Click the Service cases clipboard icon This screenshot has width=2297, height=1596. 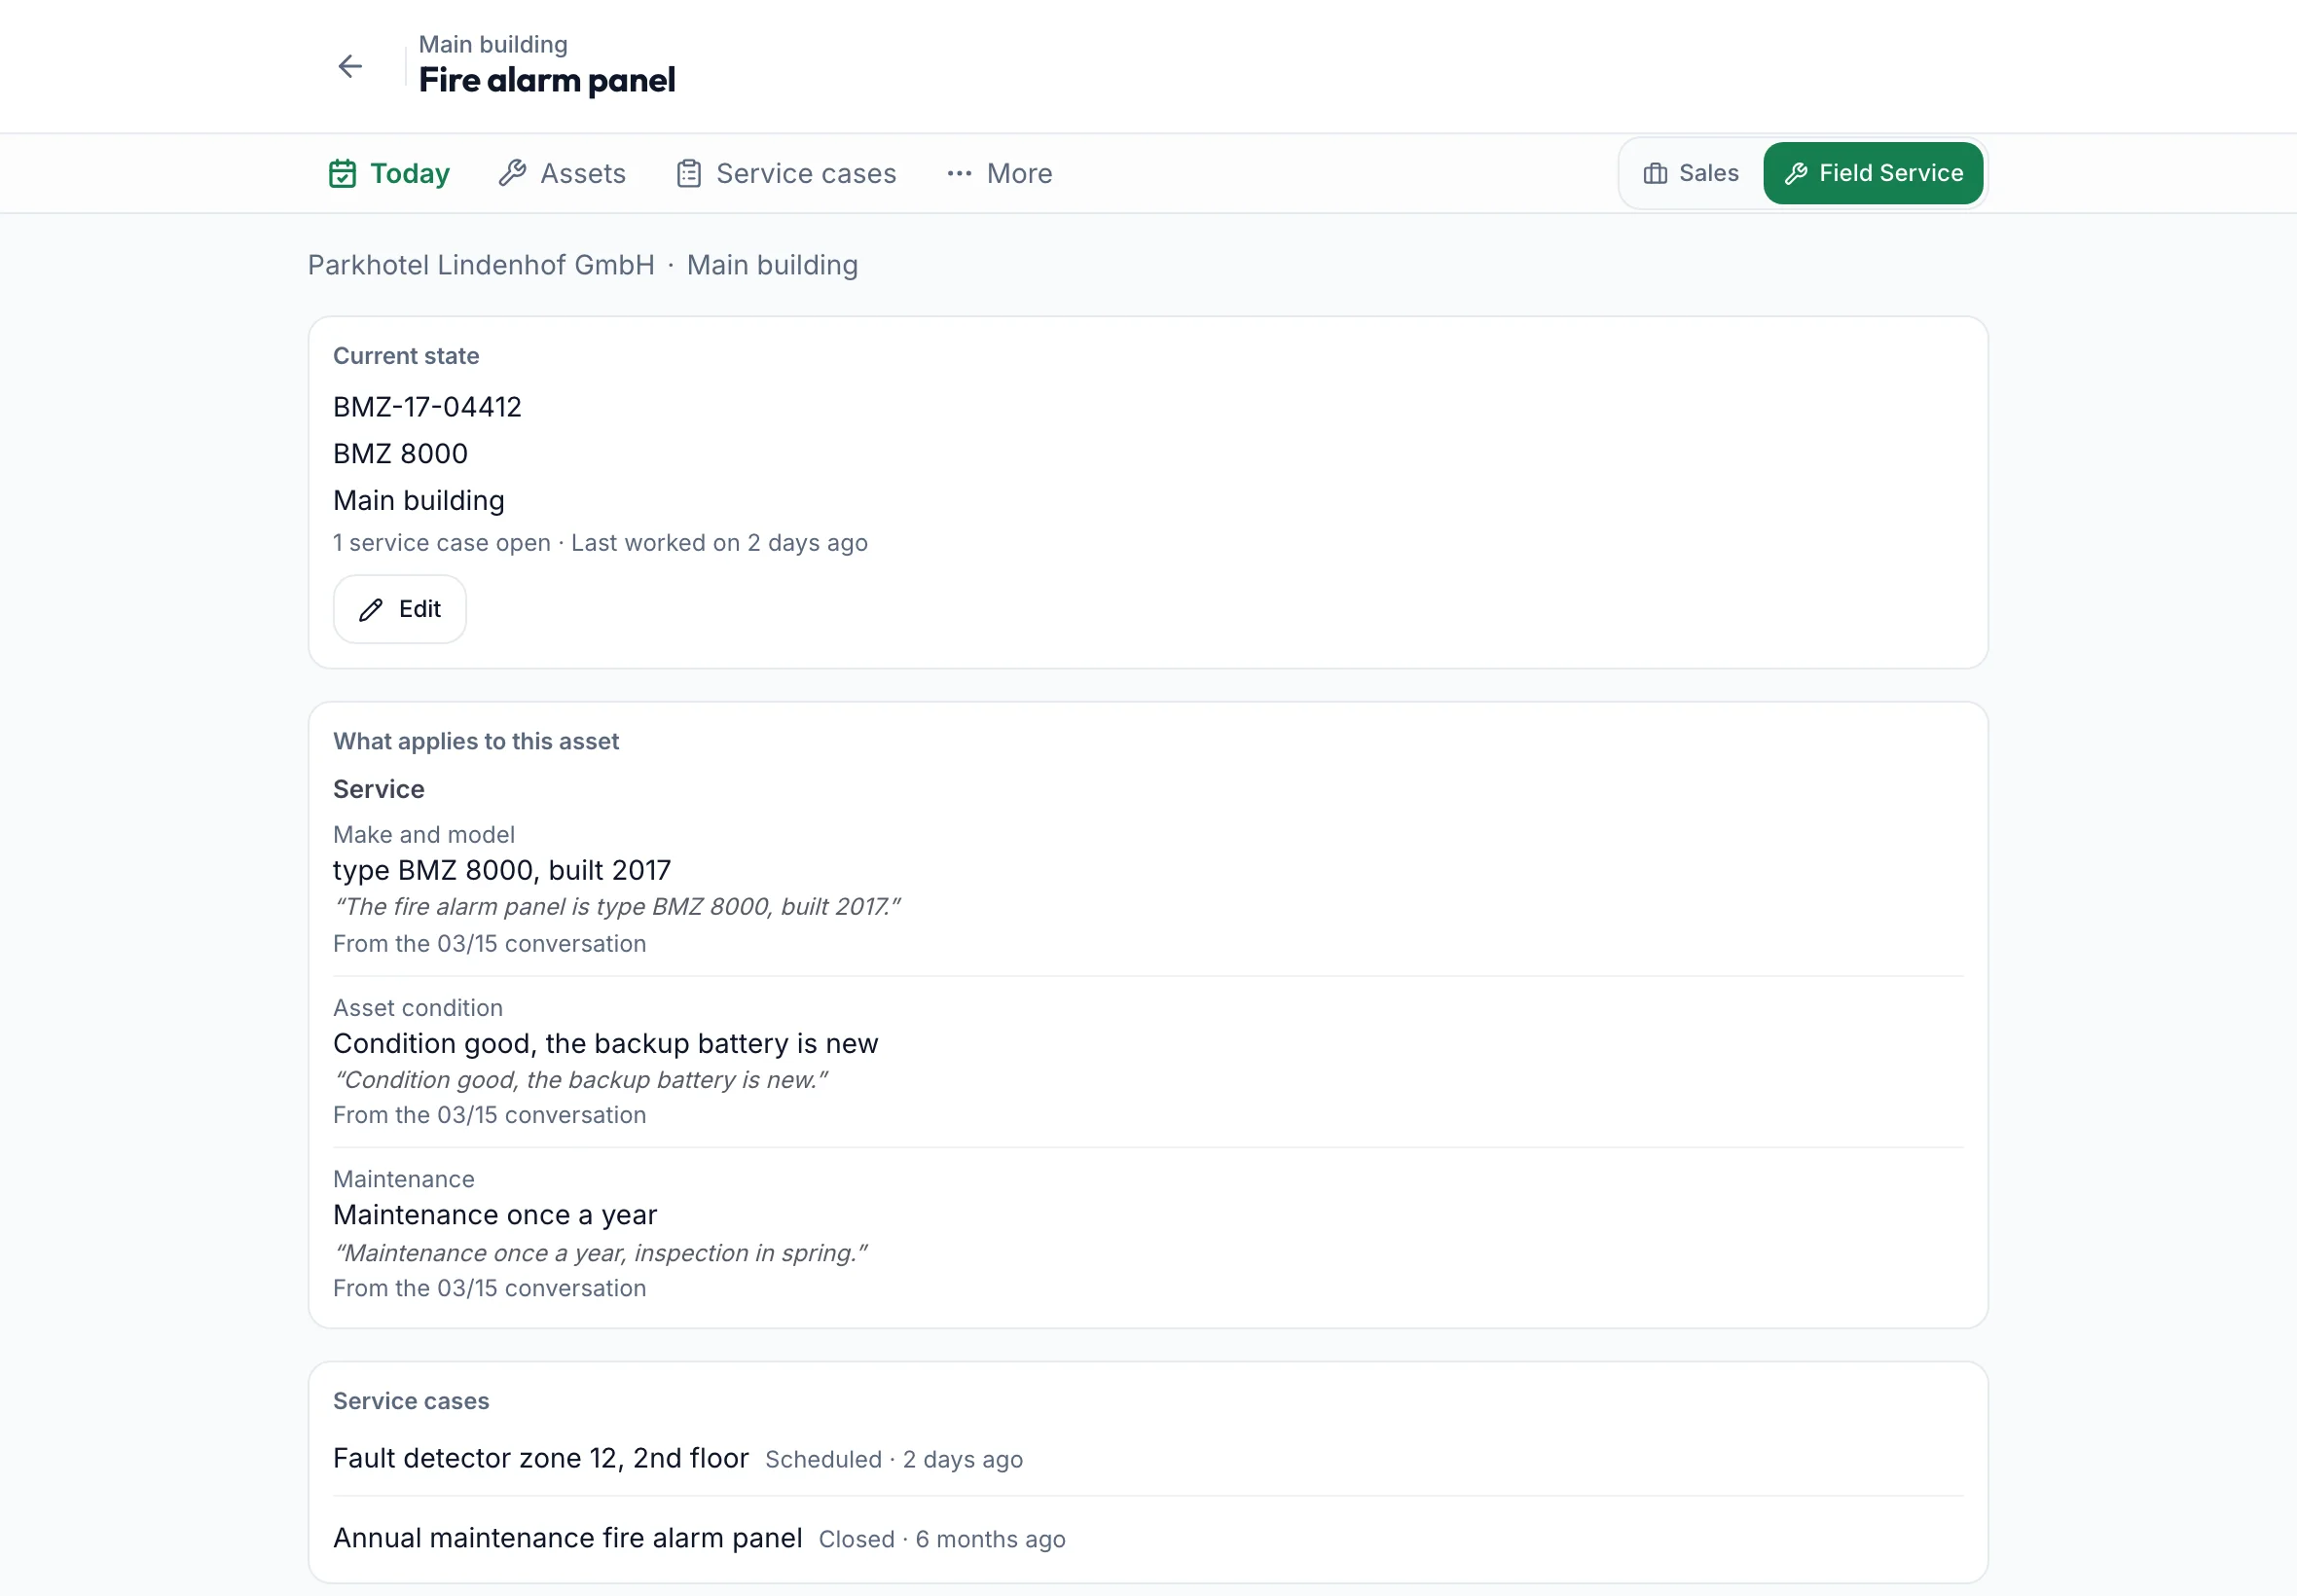click(689, 173)
